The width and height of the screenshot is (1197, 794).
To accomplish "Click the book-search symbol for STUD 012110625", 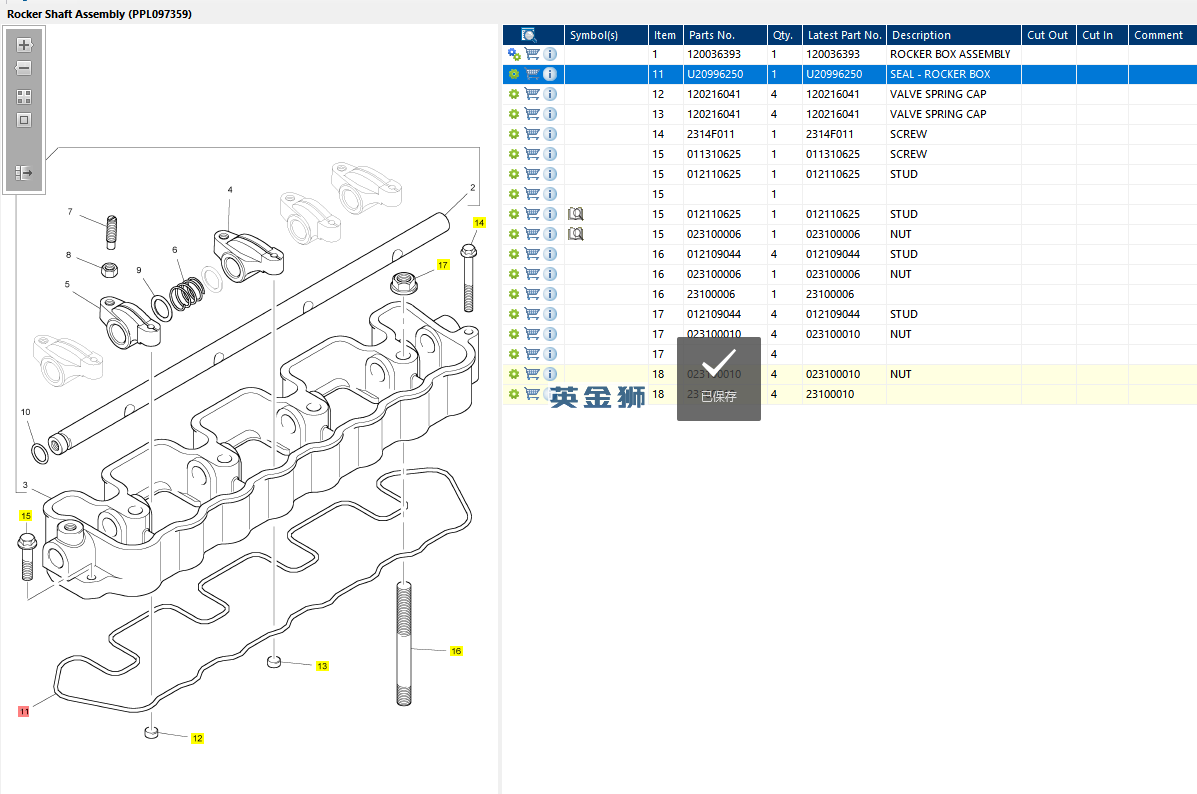I will tap(575, 214).
